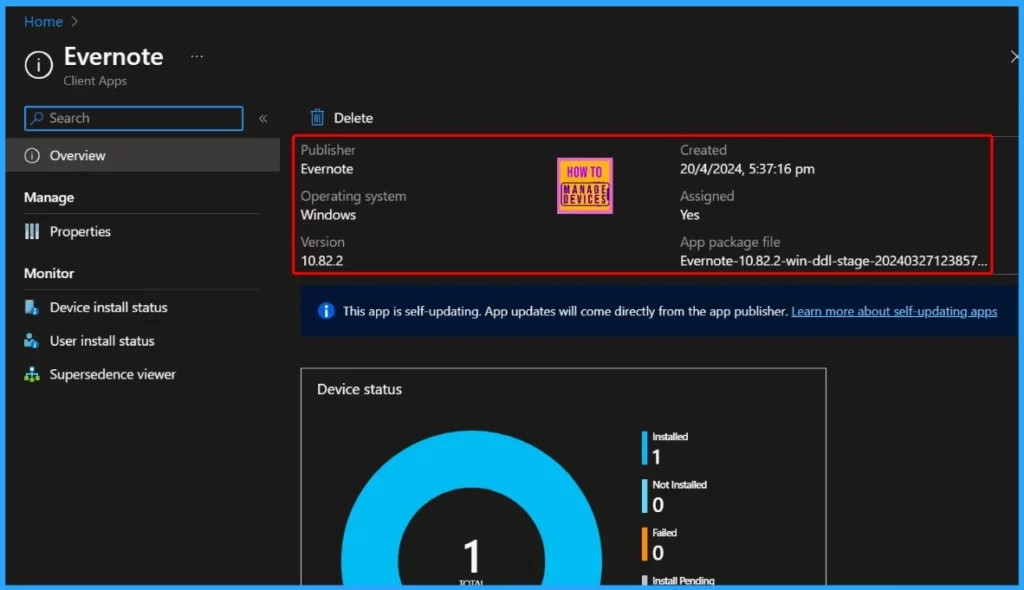Click the breadcrumb chevron after Home
The width and height of the screenshot is (1024, 590).
pos(74,22)
